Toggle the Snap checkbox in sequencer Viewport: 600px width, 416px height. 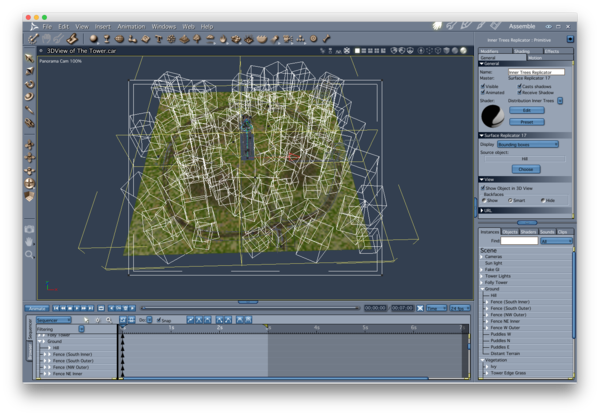coord(159,320)
